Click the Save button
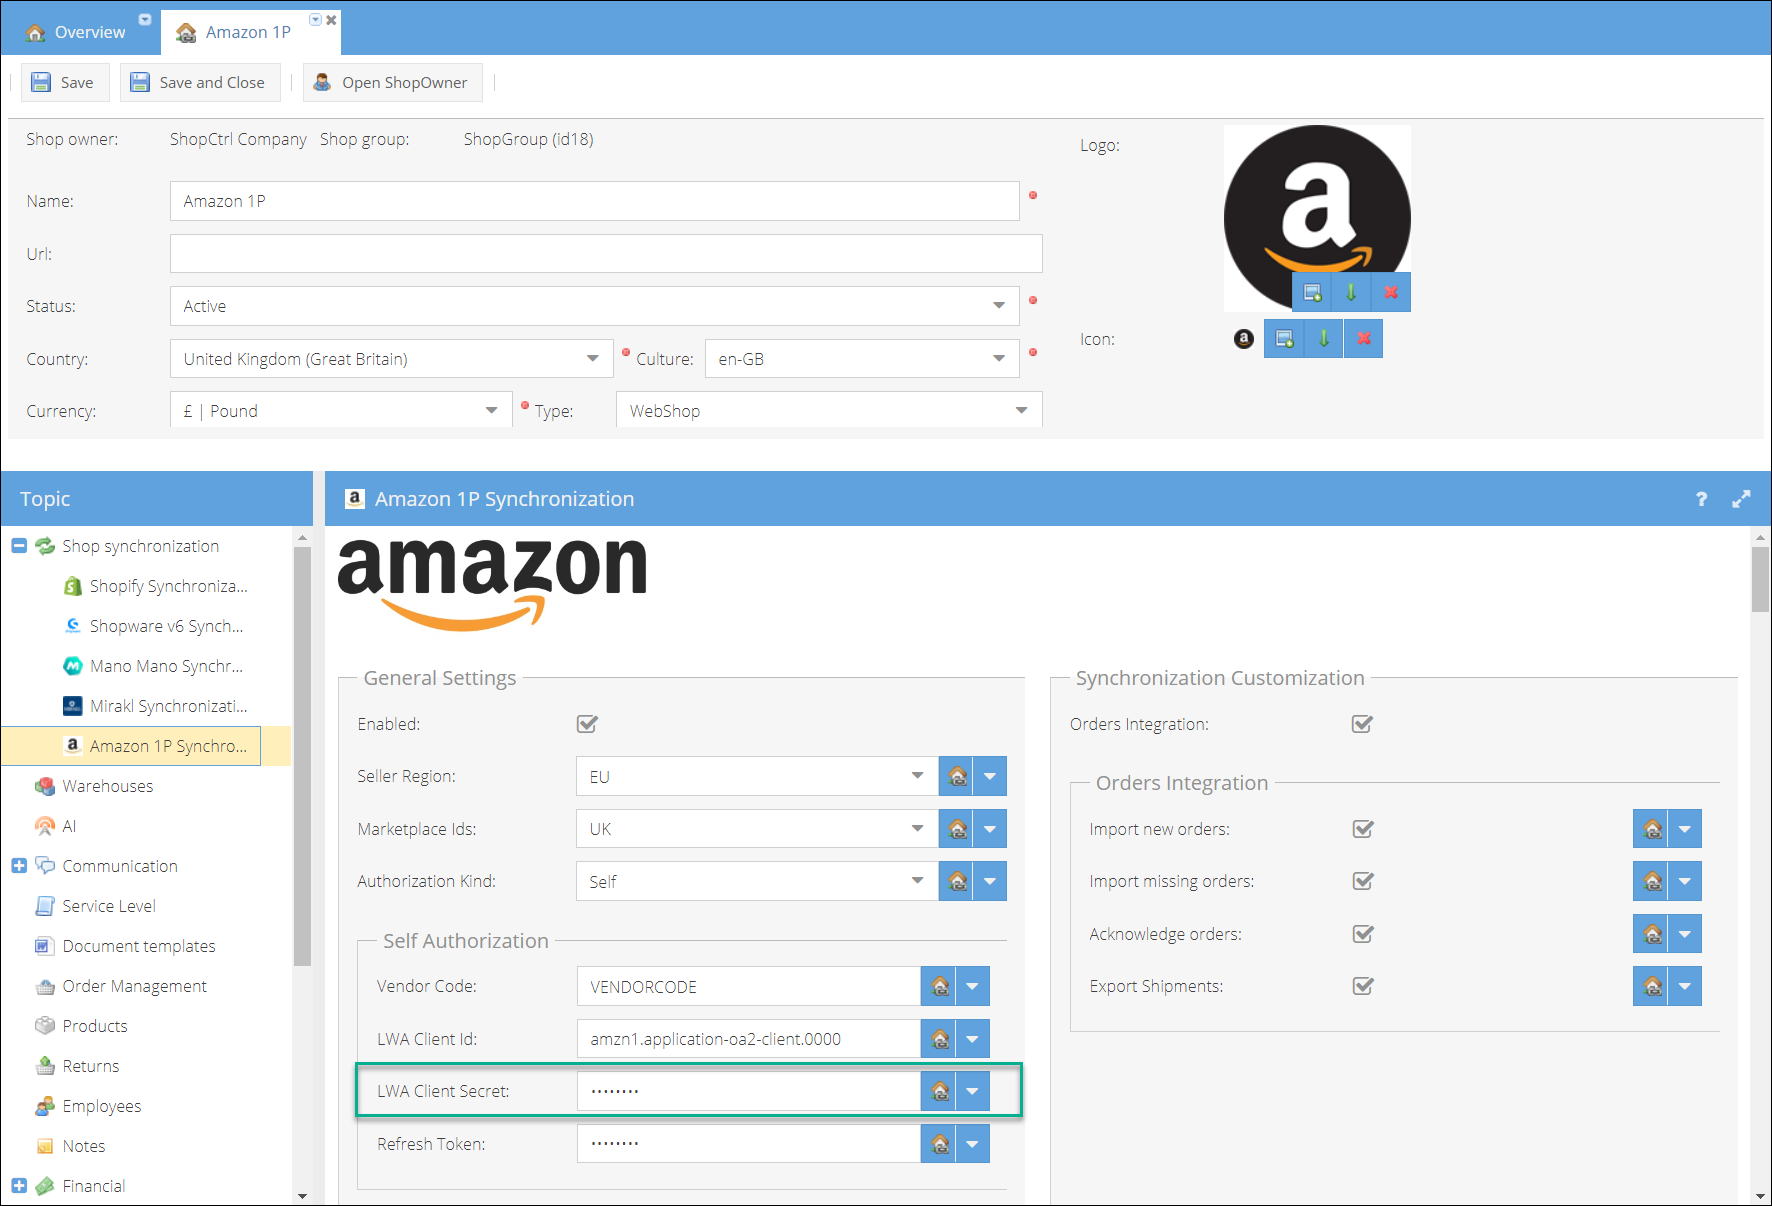 point(64,83)
